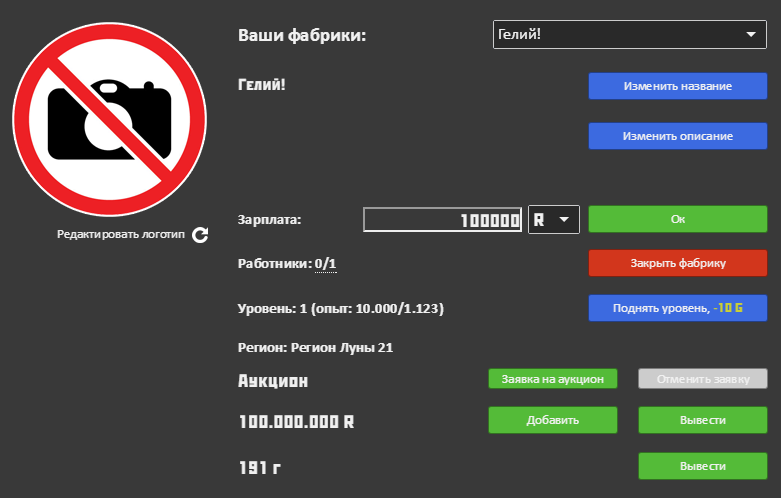This screenshot has height=498, width=781.
Task: Focus the Зарплата salary input field
Action: coord(443,220)
